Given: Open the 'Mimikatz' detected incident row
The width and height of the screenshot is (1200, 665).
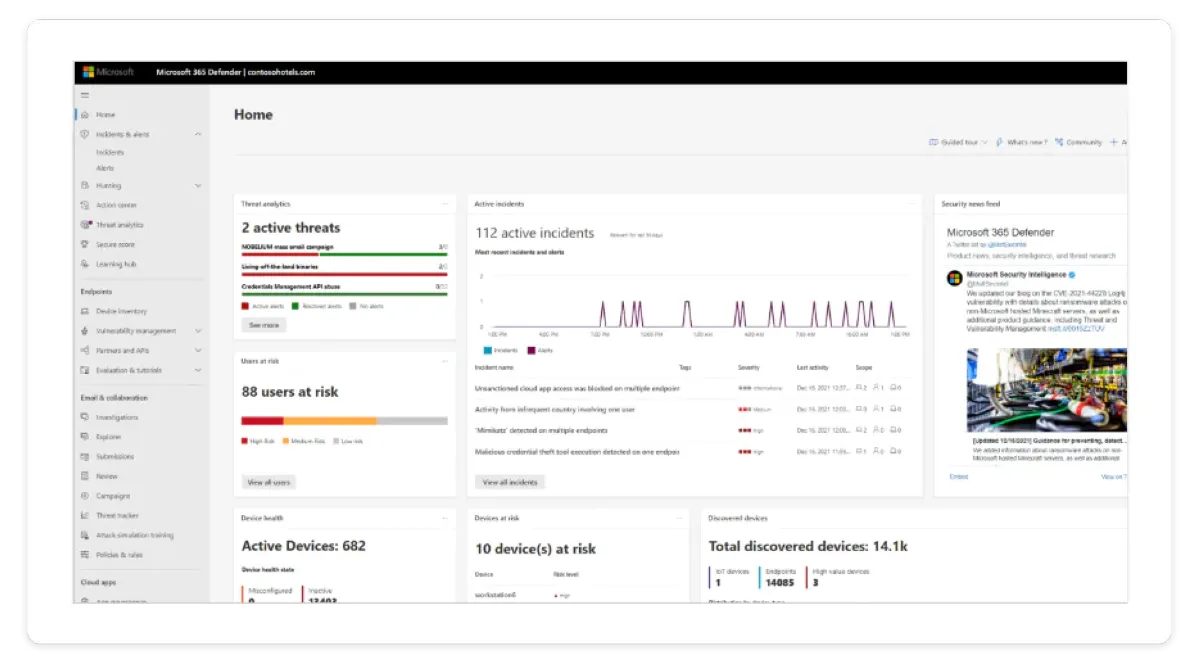Looking at the screenshot, I should [689, 430].
